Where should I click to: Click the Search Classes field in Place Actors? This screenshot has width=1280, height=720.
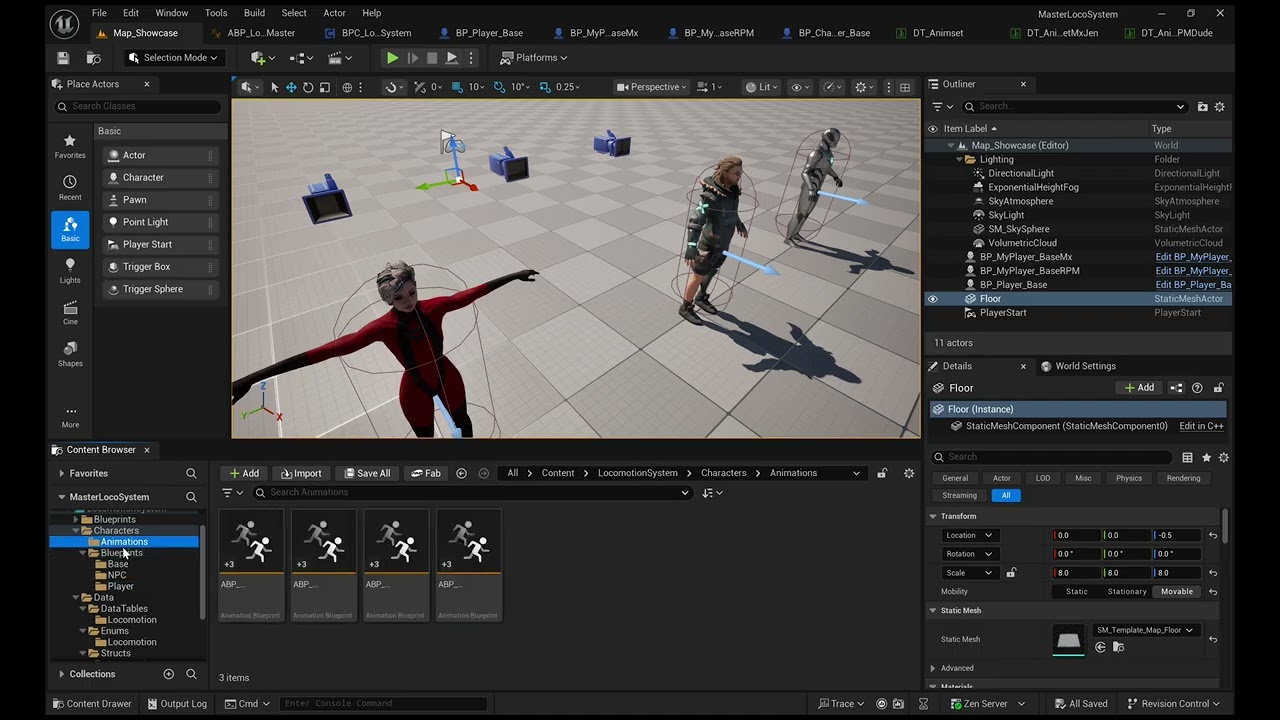click(x=139, y=106)
